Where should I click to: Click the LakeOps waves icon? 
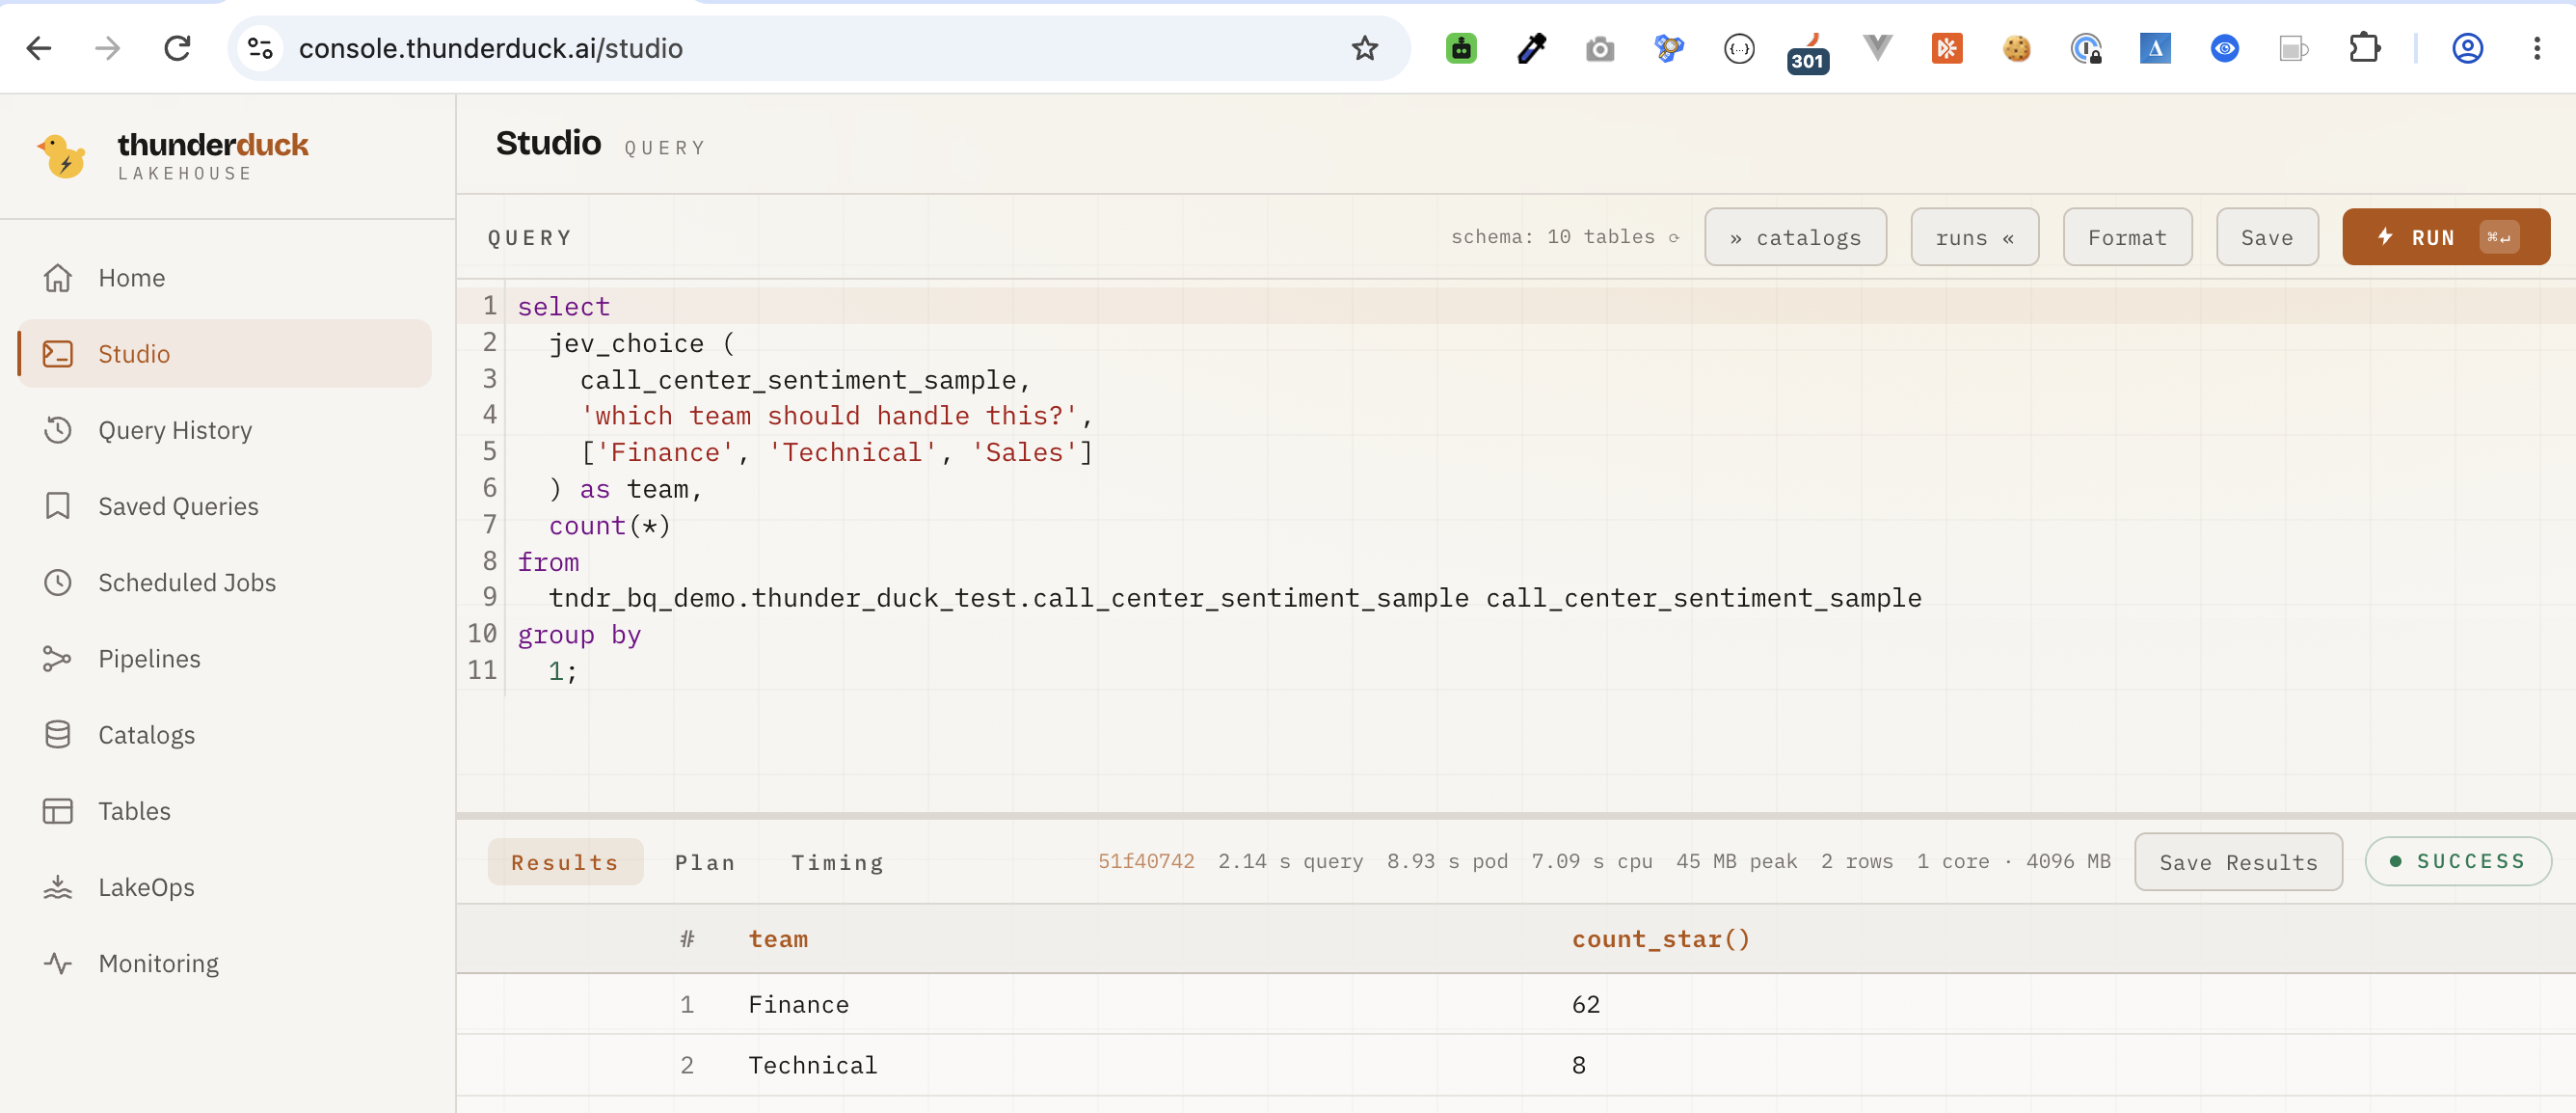click(x=58, y=886)
